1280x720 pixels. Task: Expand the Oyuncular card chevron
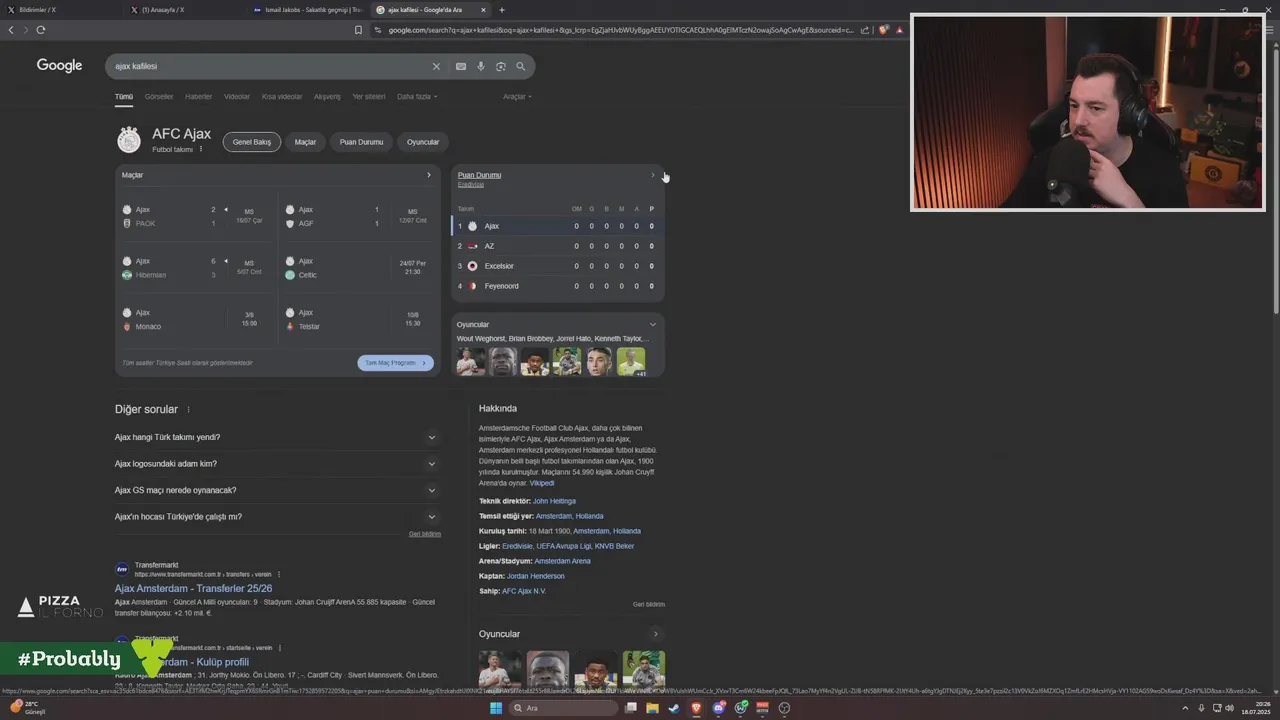653,324
